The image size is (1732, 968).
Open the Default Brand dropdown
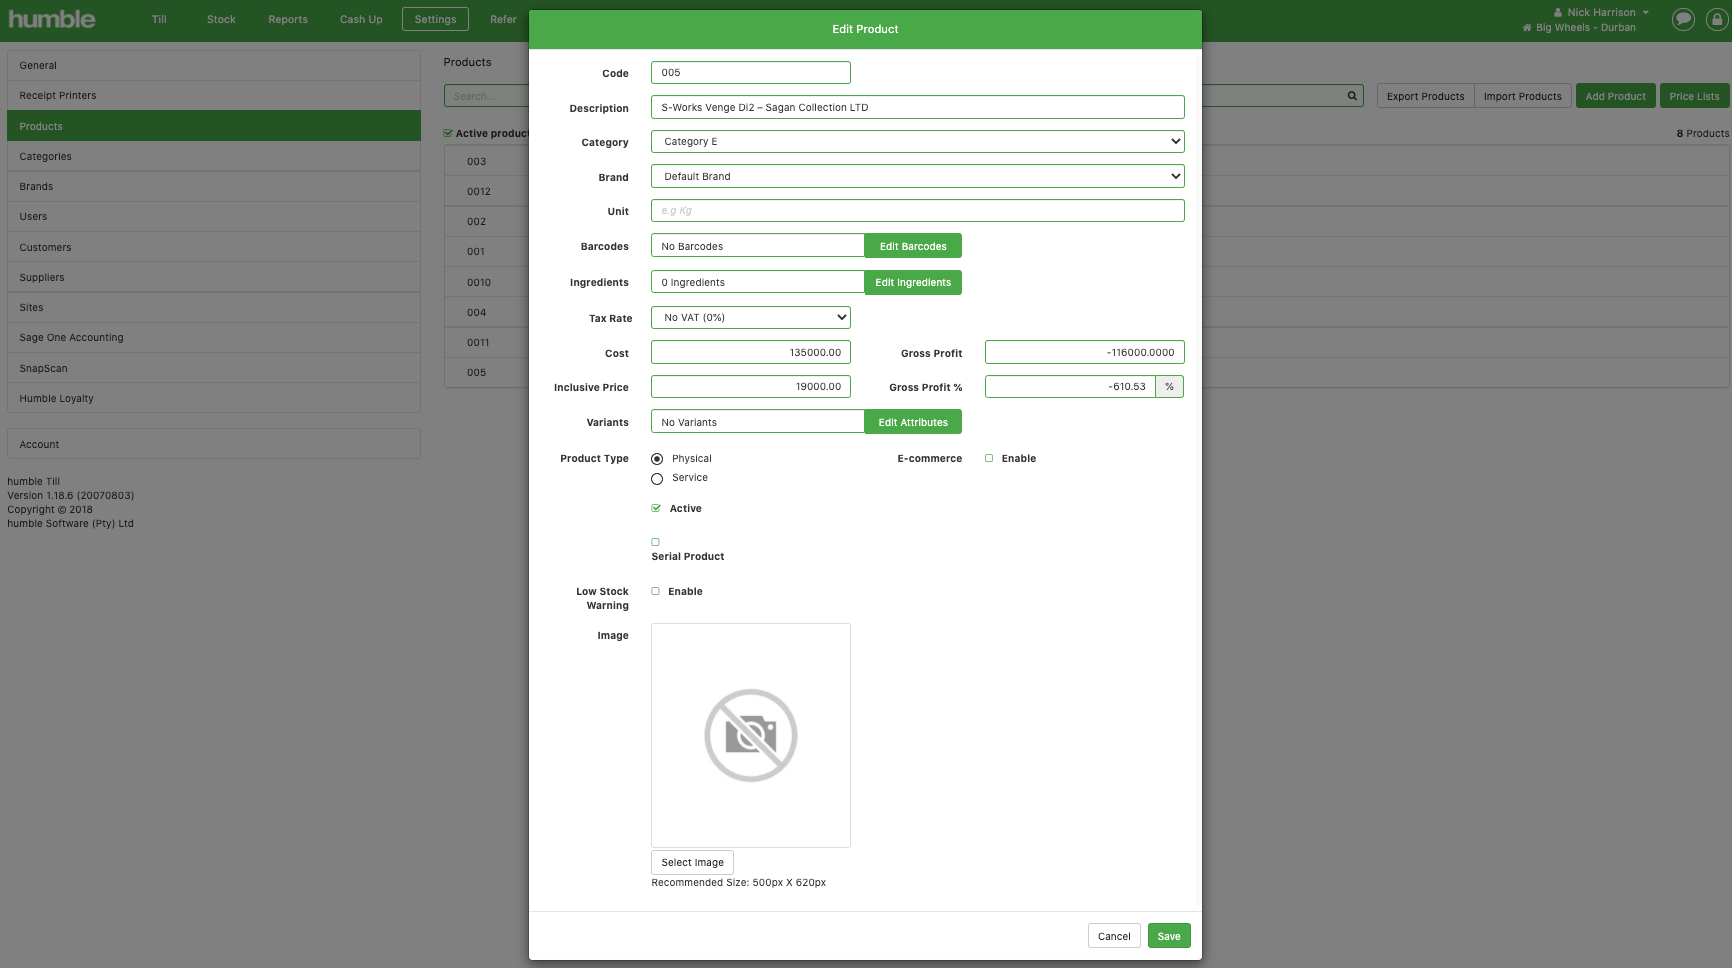coord(918,176)
